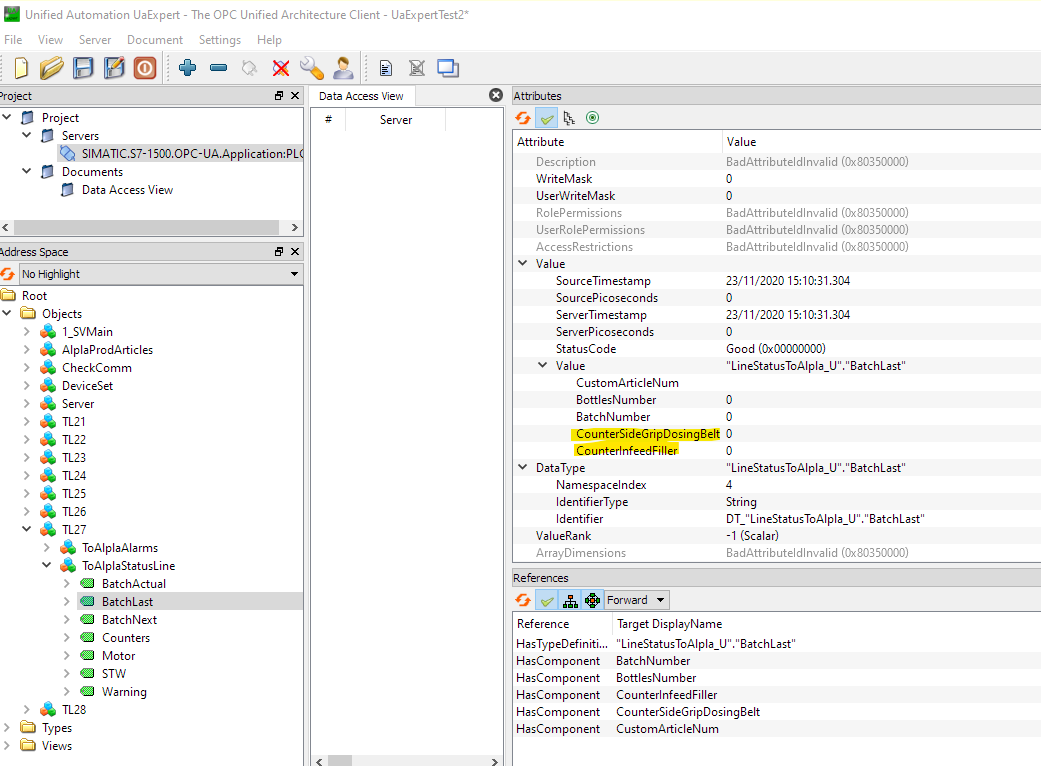The width and height of the screenshot is (1041, 766).
Task: Remove the server with the blue minus icon
Action: pyautogui.click(x=218, y=68)
